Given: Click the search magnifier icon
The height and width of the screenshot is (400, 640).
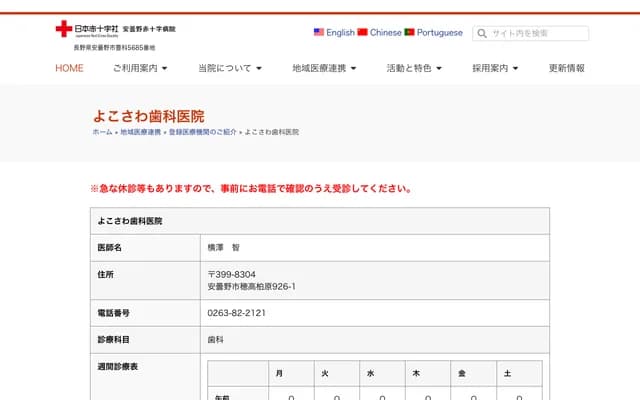Looking at the screenshot, I should click(x=481, y=33).
